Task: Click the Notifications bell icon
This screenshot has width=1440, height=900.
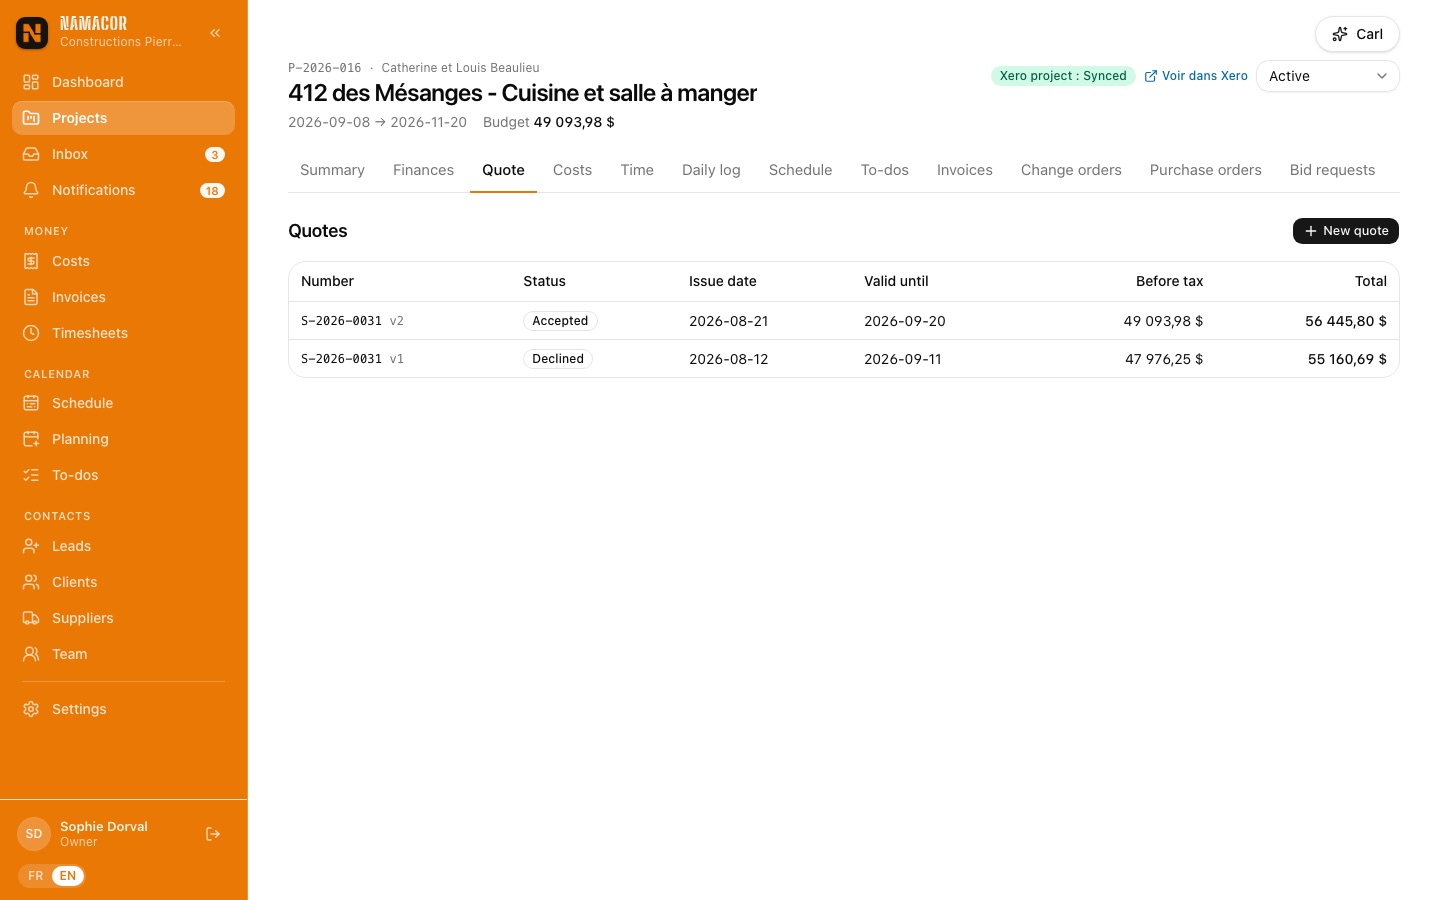Action: 31,190
